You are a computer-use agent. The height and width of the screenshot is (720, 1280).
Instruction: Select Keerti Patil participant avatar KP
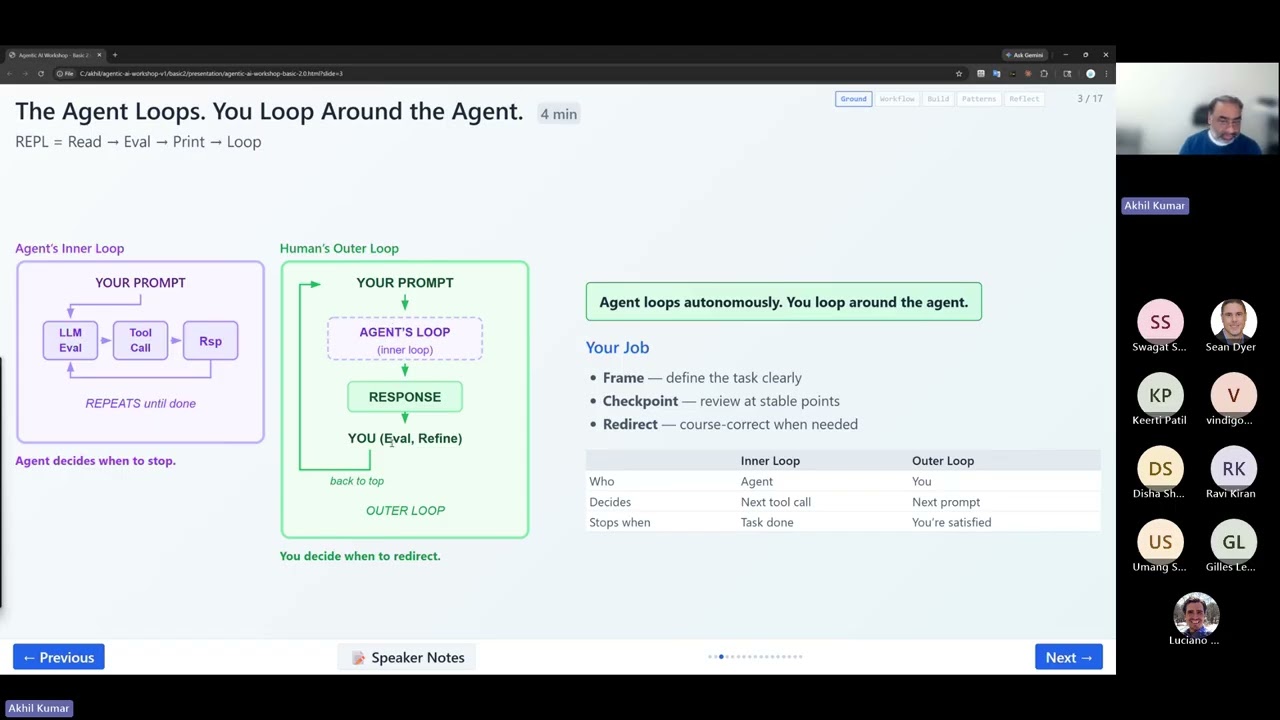(1160, 395)
